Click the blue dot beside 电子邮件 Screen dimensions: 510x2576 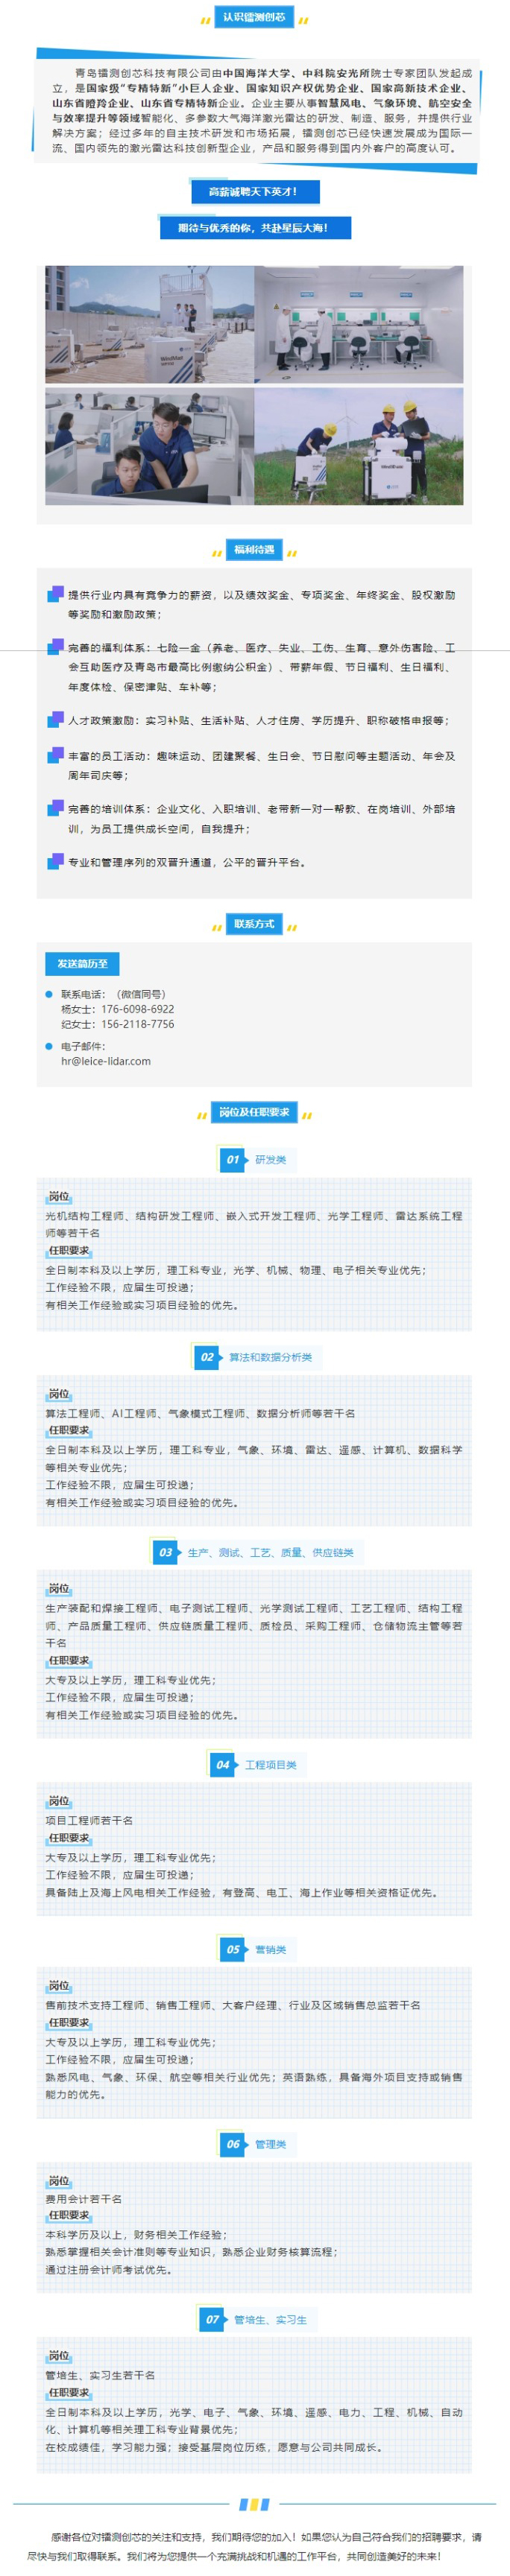pos(49,1046)
